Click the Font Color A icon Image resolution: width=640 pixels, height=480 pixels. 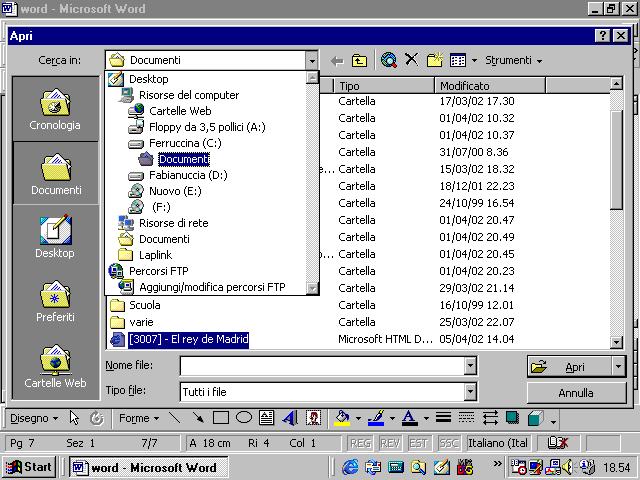coord(409,418)
